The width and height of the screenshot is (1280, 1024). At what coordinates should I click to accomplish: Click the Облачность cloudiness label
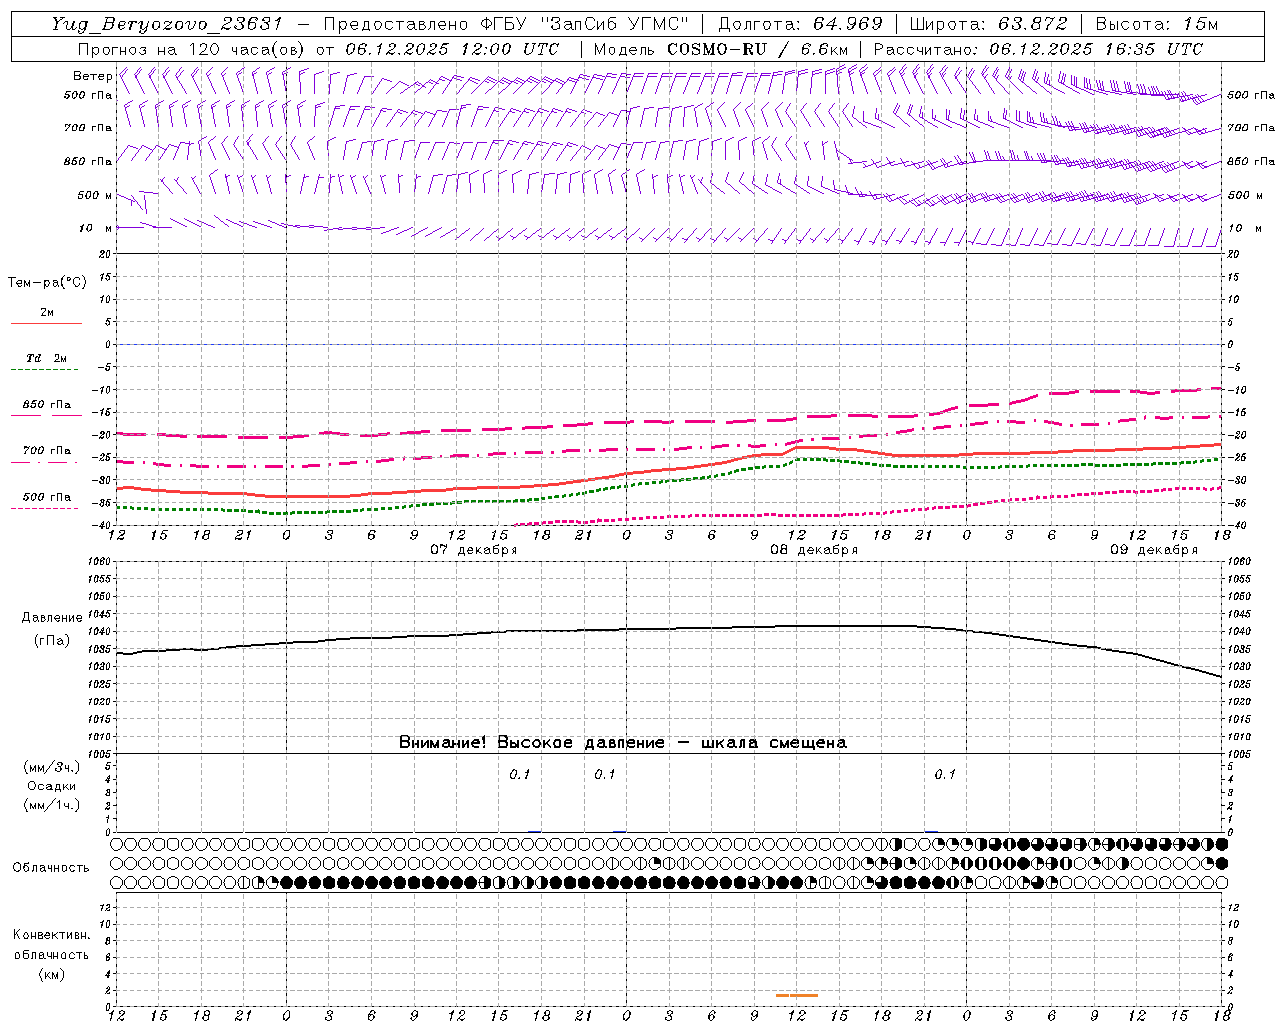click(51, 867)
